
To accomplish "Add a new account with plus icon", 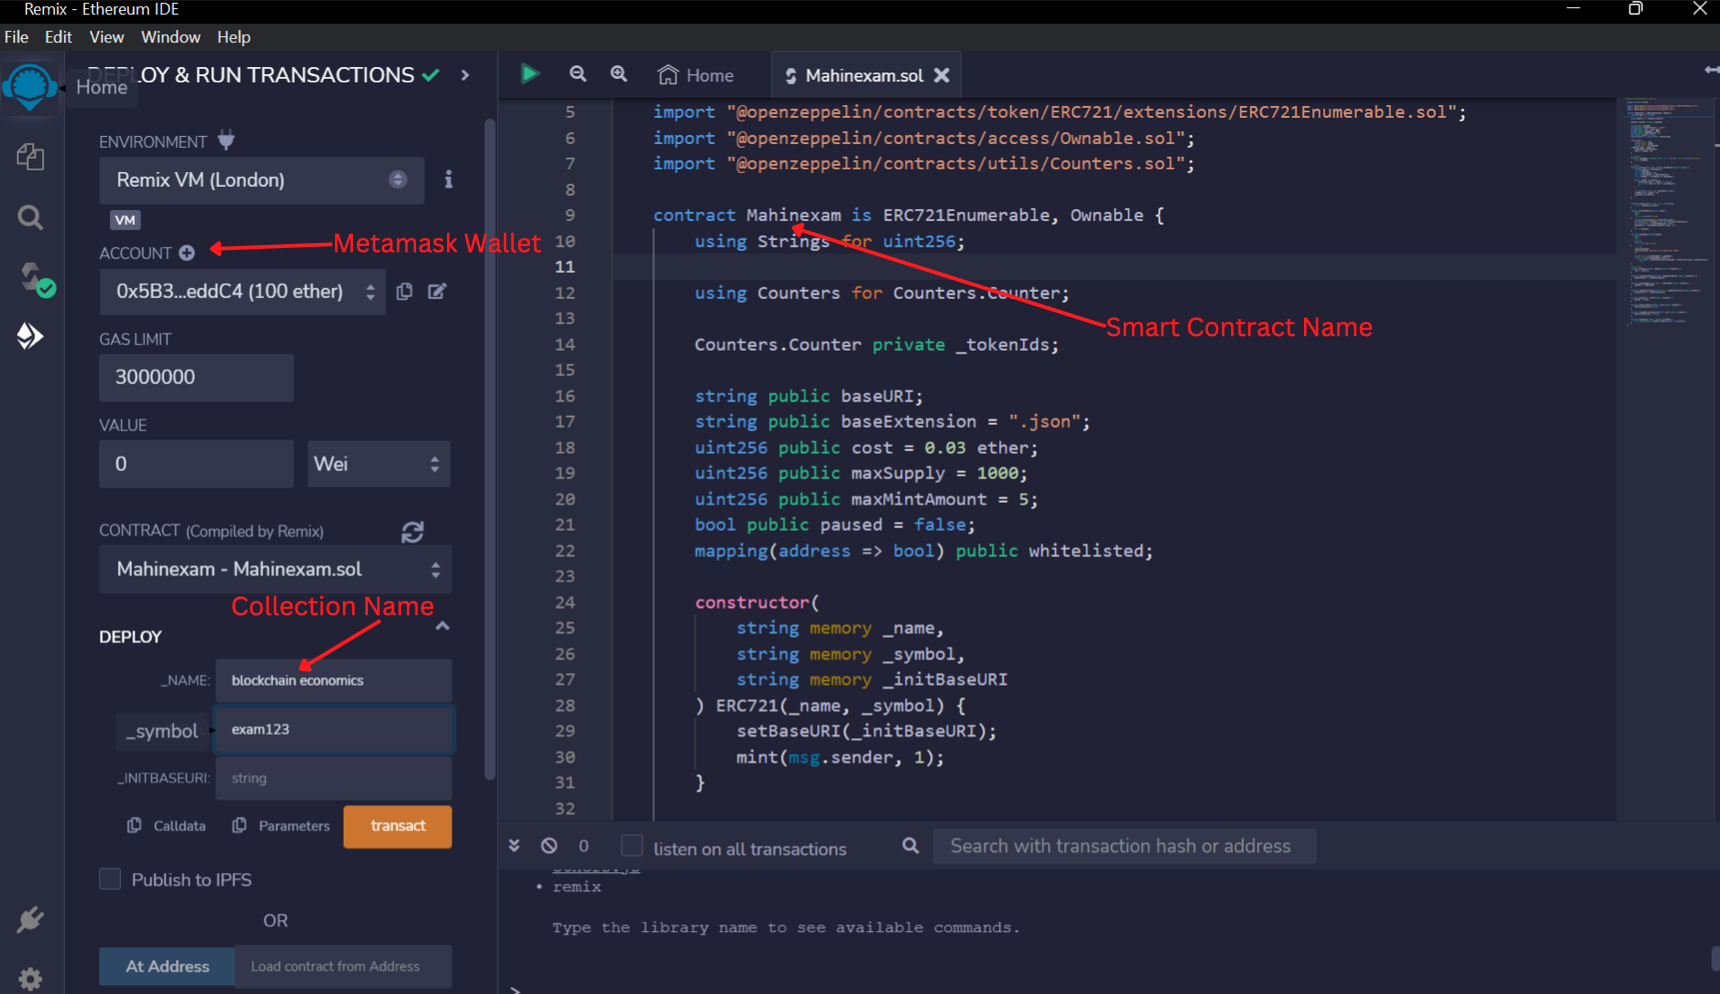I will [186, 253].
